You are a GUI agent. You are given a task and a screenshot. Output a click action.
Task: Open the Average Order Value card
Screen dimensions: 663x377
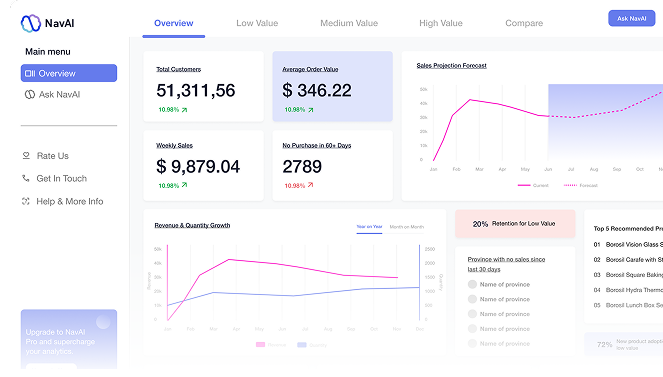click(332, 87)
